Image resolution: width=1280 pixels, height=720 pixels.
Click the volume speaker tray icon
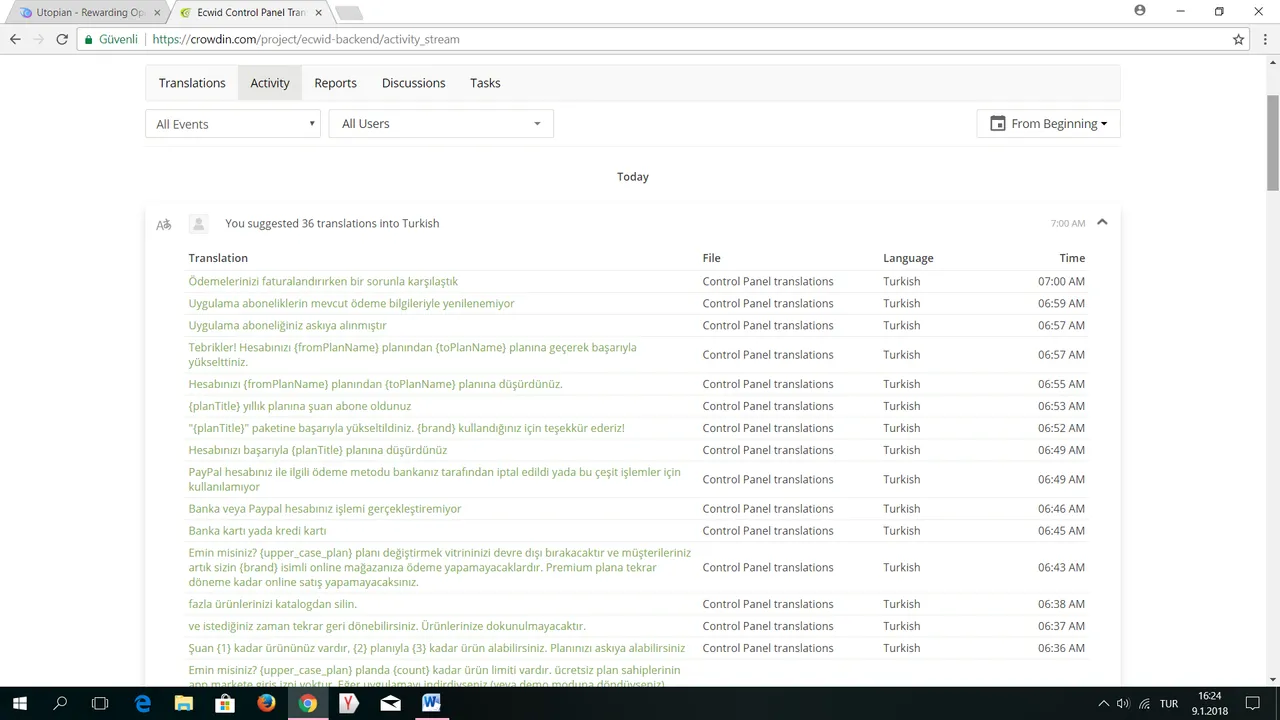pos(1123,704)
